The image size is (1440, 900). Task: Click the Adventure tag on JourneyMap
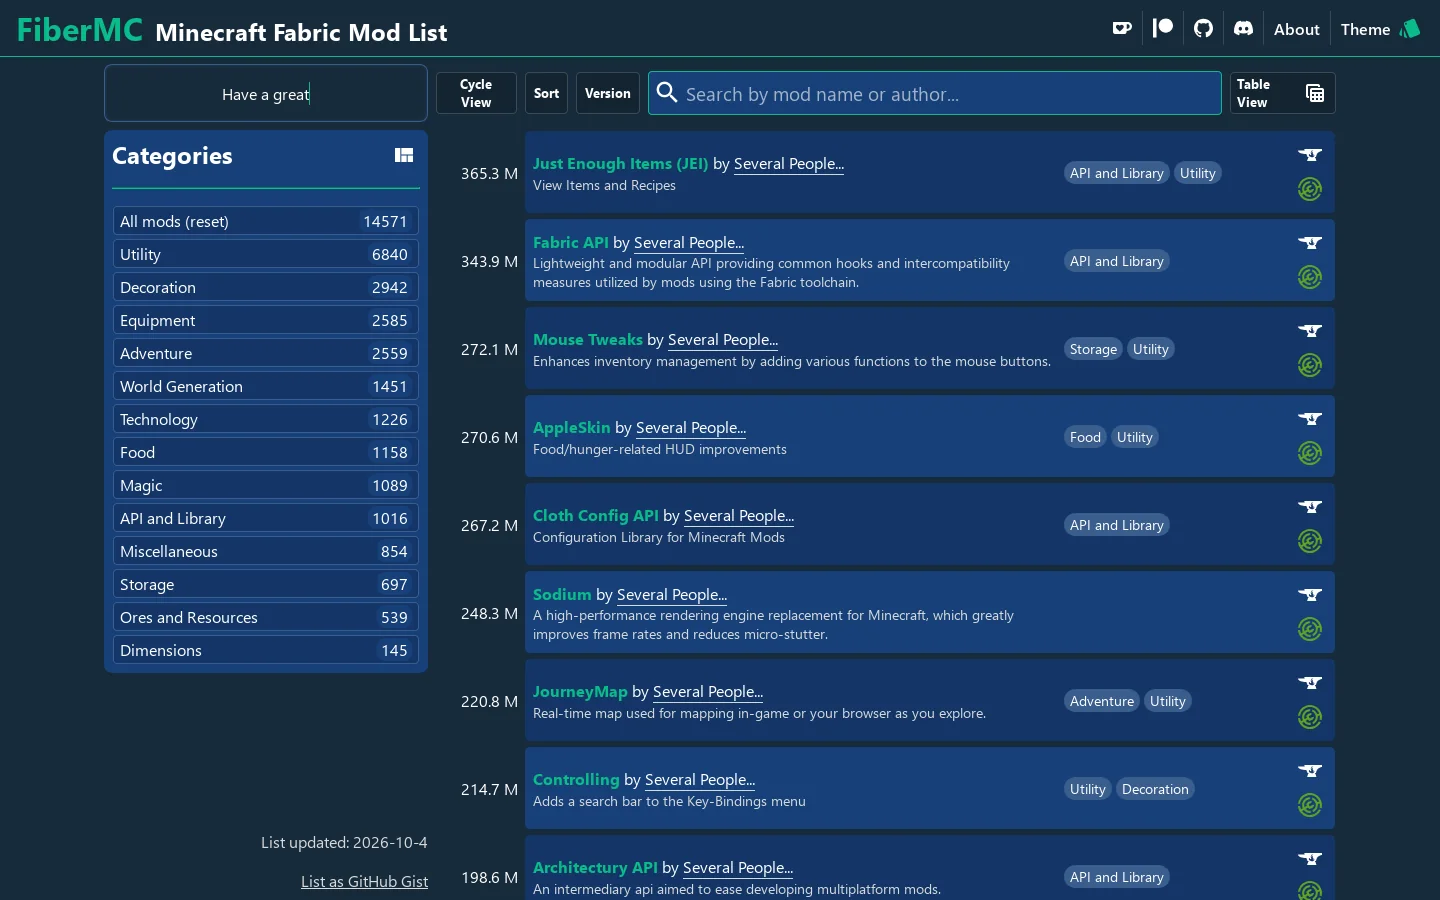click(1102, 701)
